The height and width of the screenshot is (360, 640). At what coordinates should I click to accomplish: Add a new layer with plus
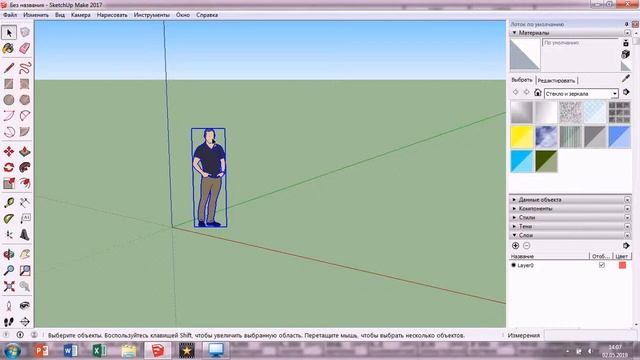[x=516, y=245]
